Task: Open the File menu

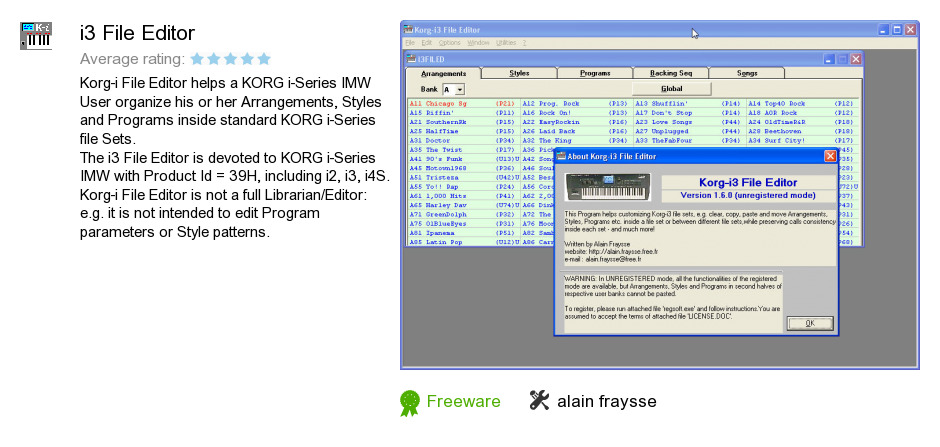Action: point(409,43)
